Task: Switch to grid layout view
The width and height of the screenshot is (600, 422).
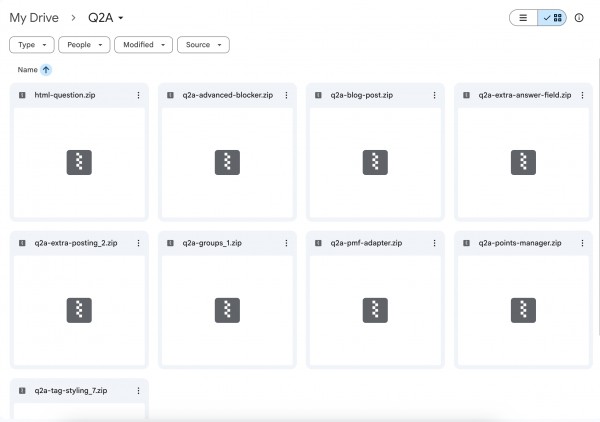Action: click(x=553, y=18)
